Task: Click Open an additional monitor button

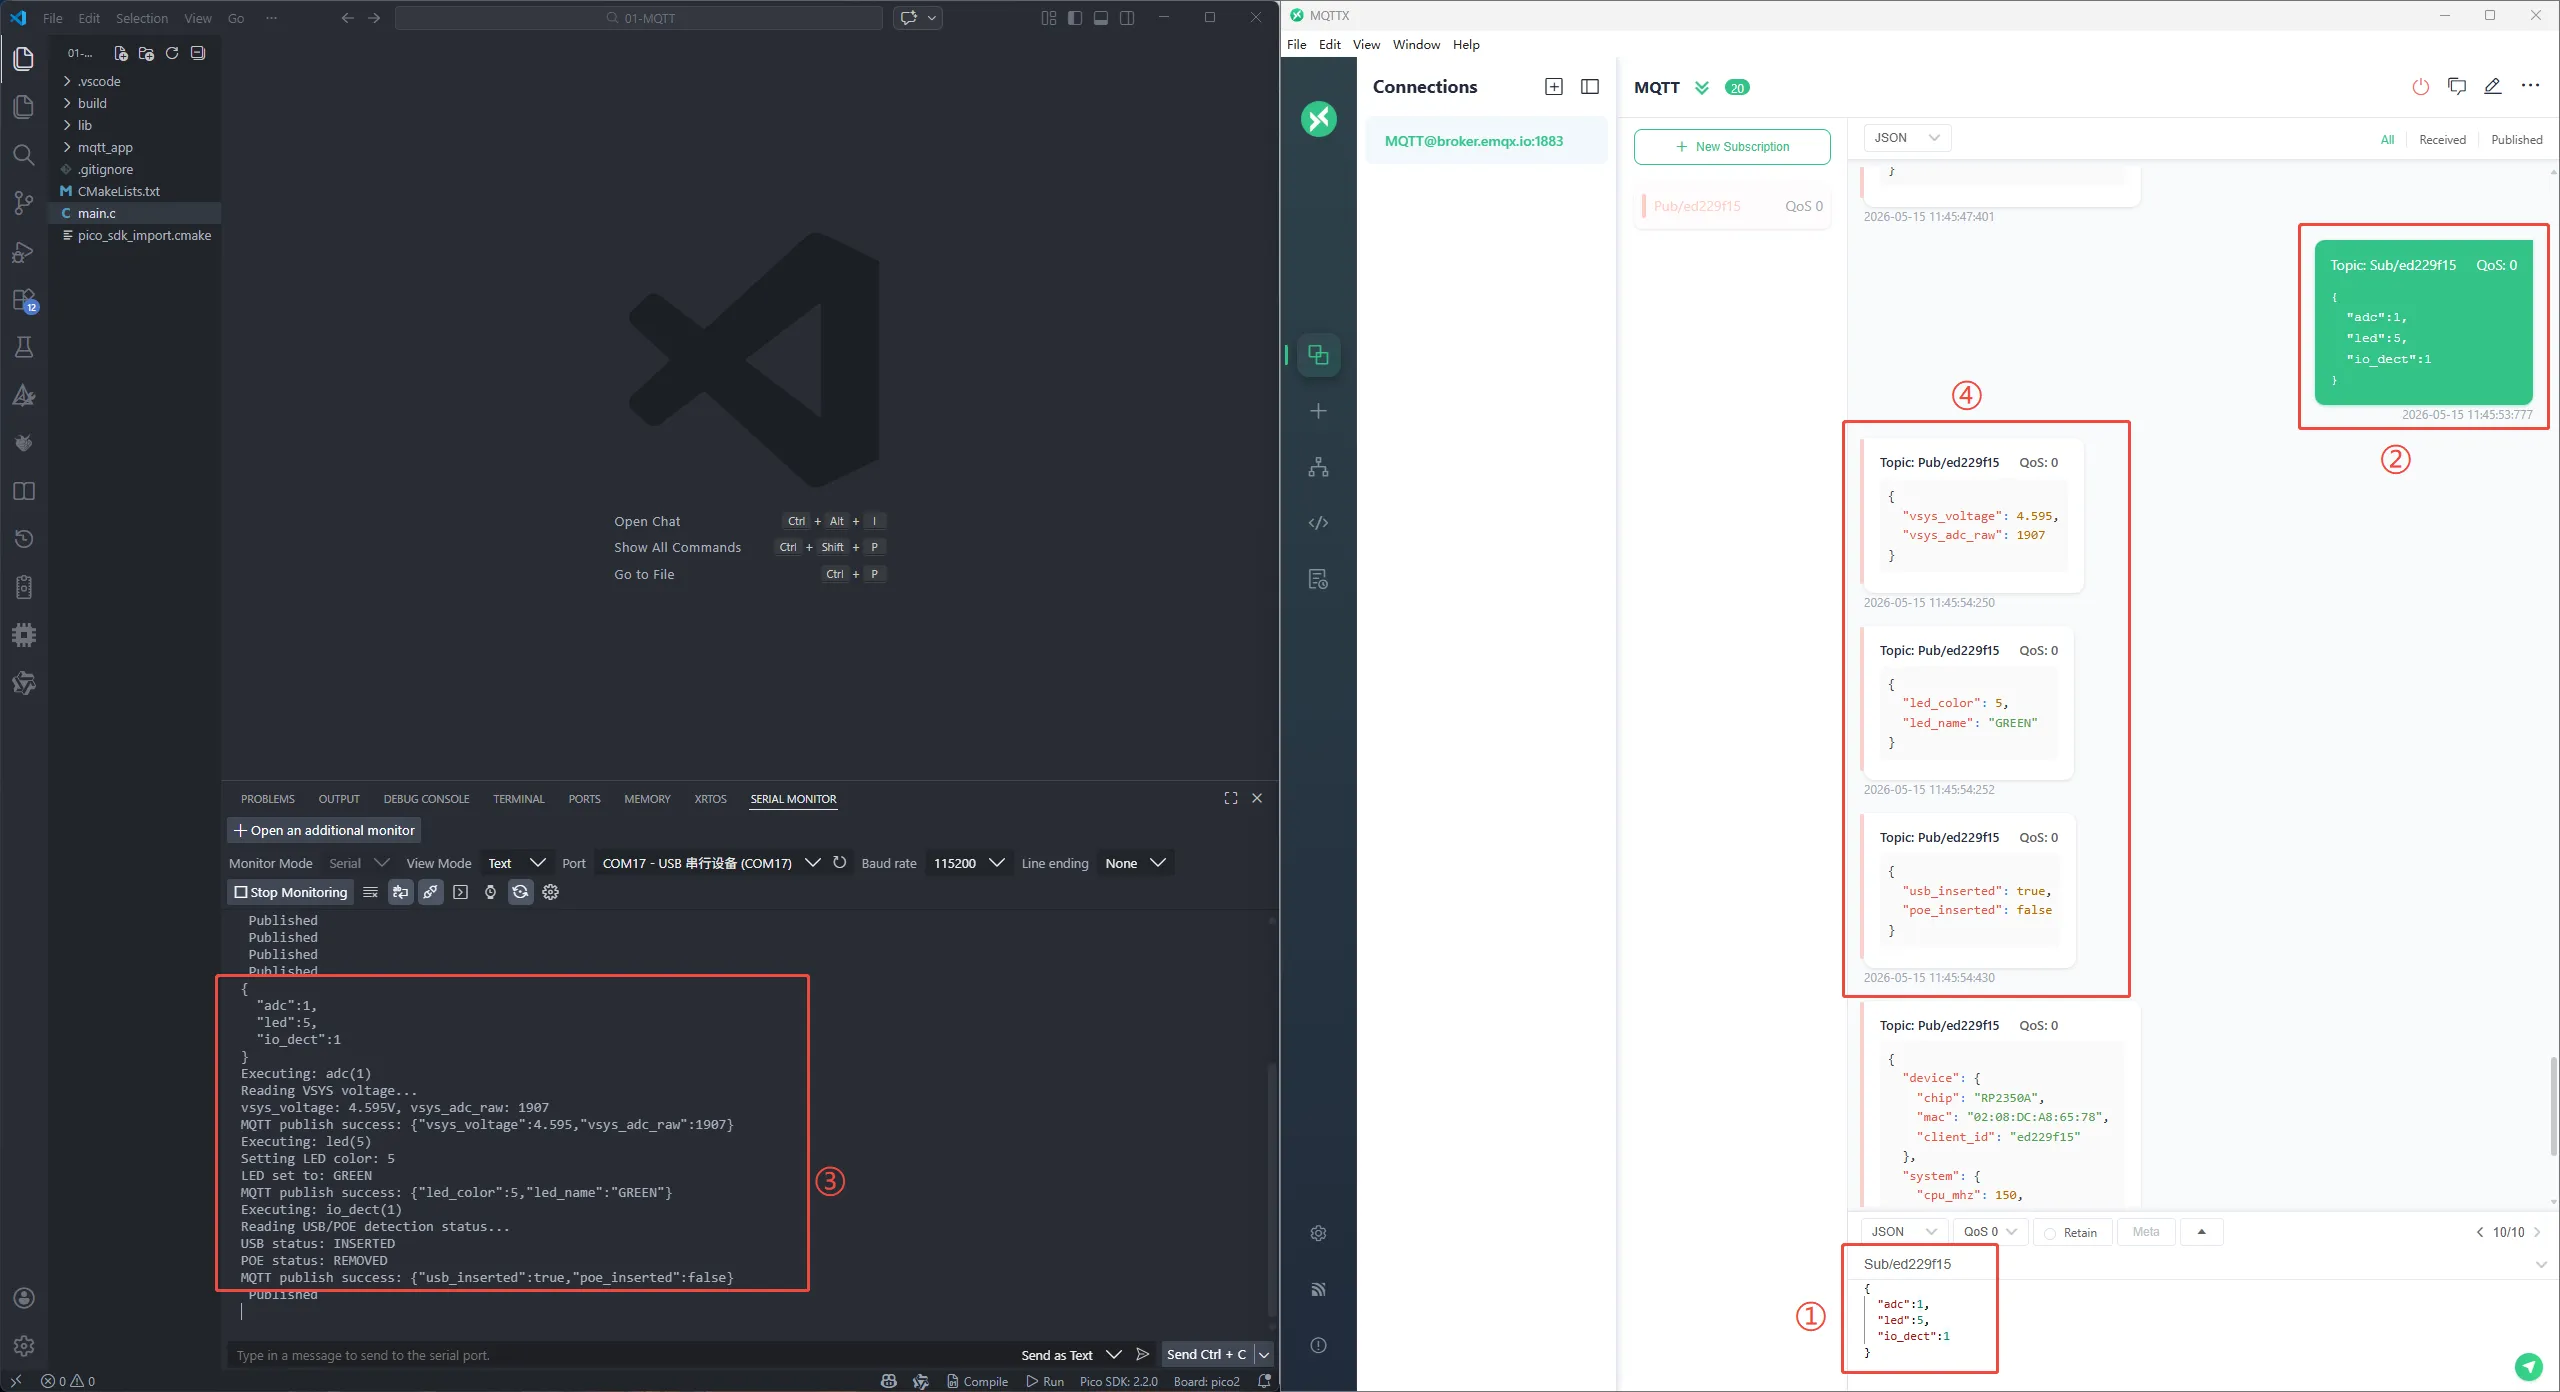Action: [324, 830]
